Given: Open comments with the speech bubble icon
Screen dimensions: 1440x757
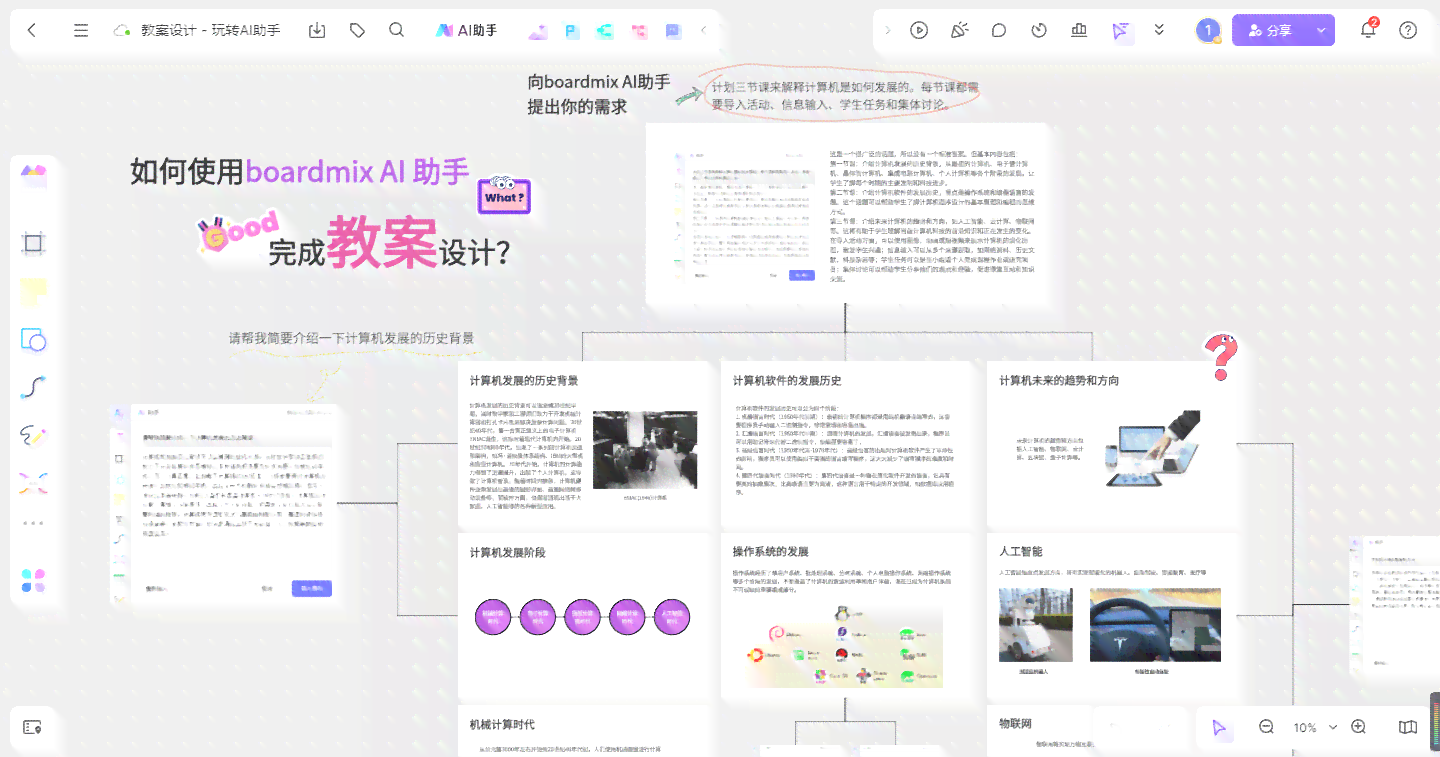Looking at the screenshot, I should coord(999,30).
